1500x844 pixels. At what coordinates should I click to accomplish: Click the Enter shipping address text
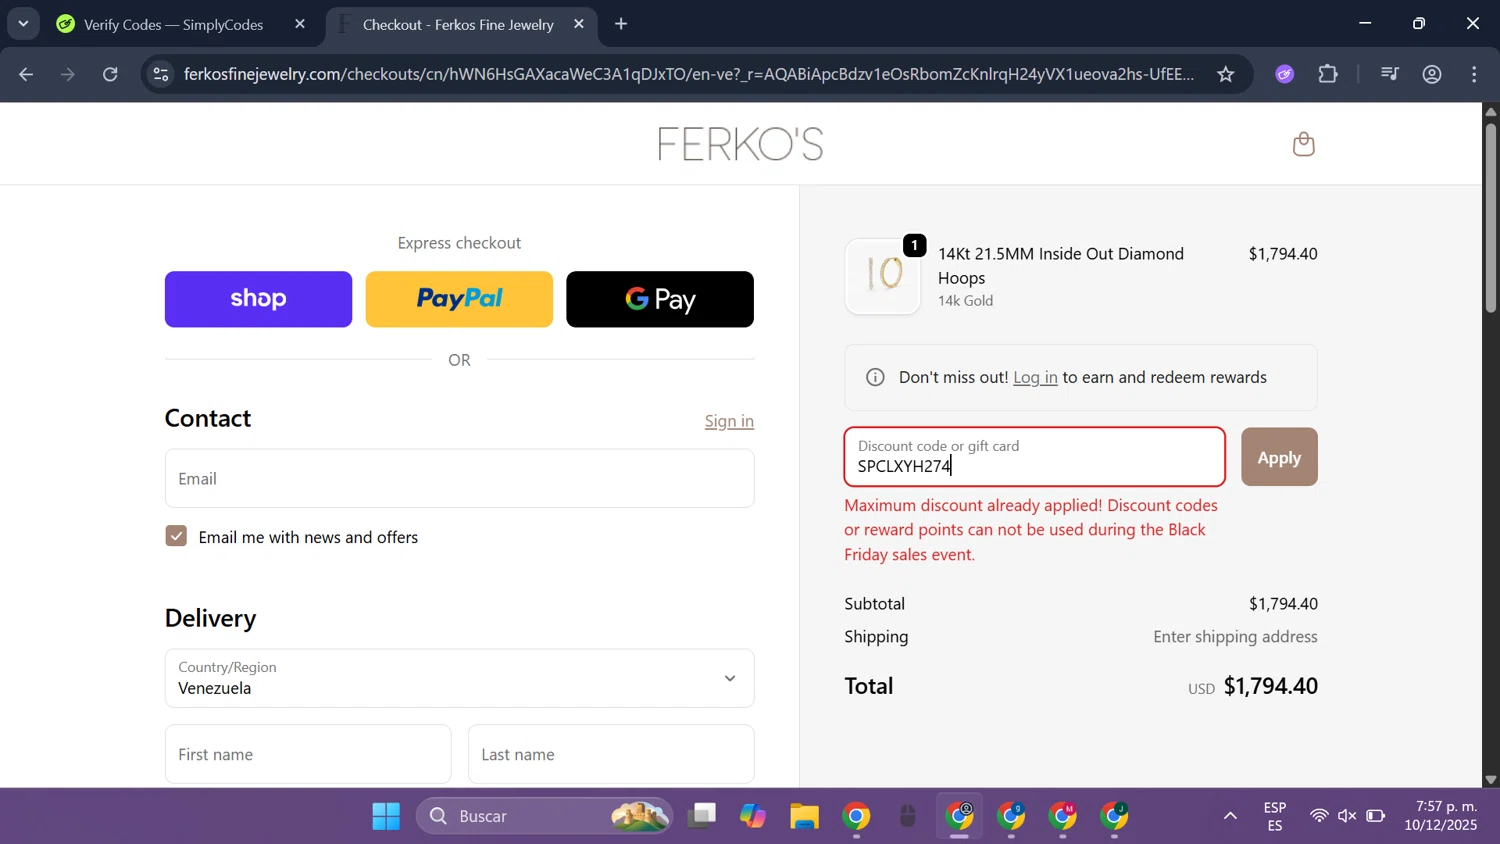(1235, 636)
